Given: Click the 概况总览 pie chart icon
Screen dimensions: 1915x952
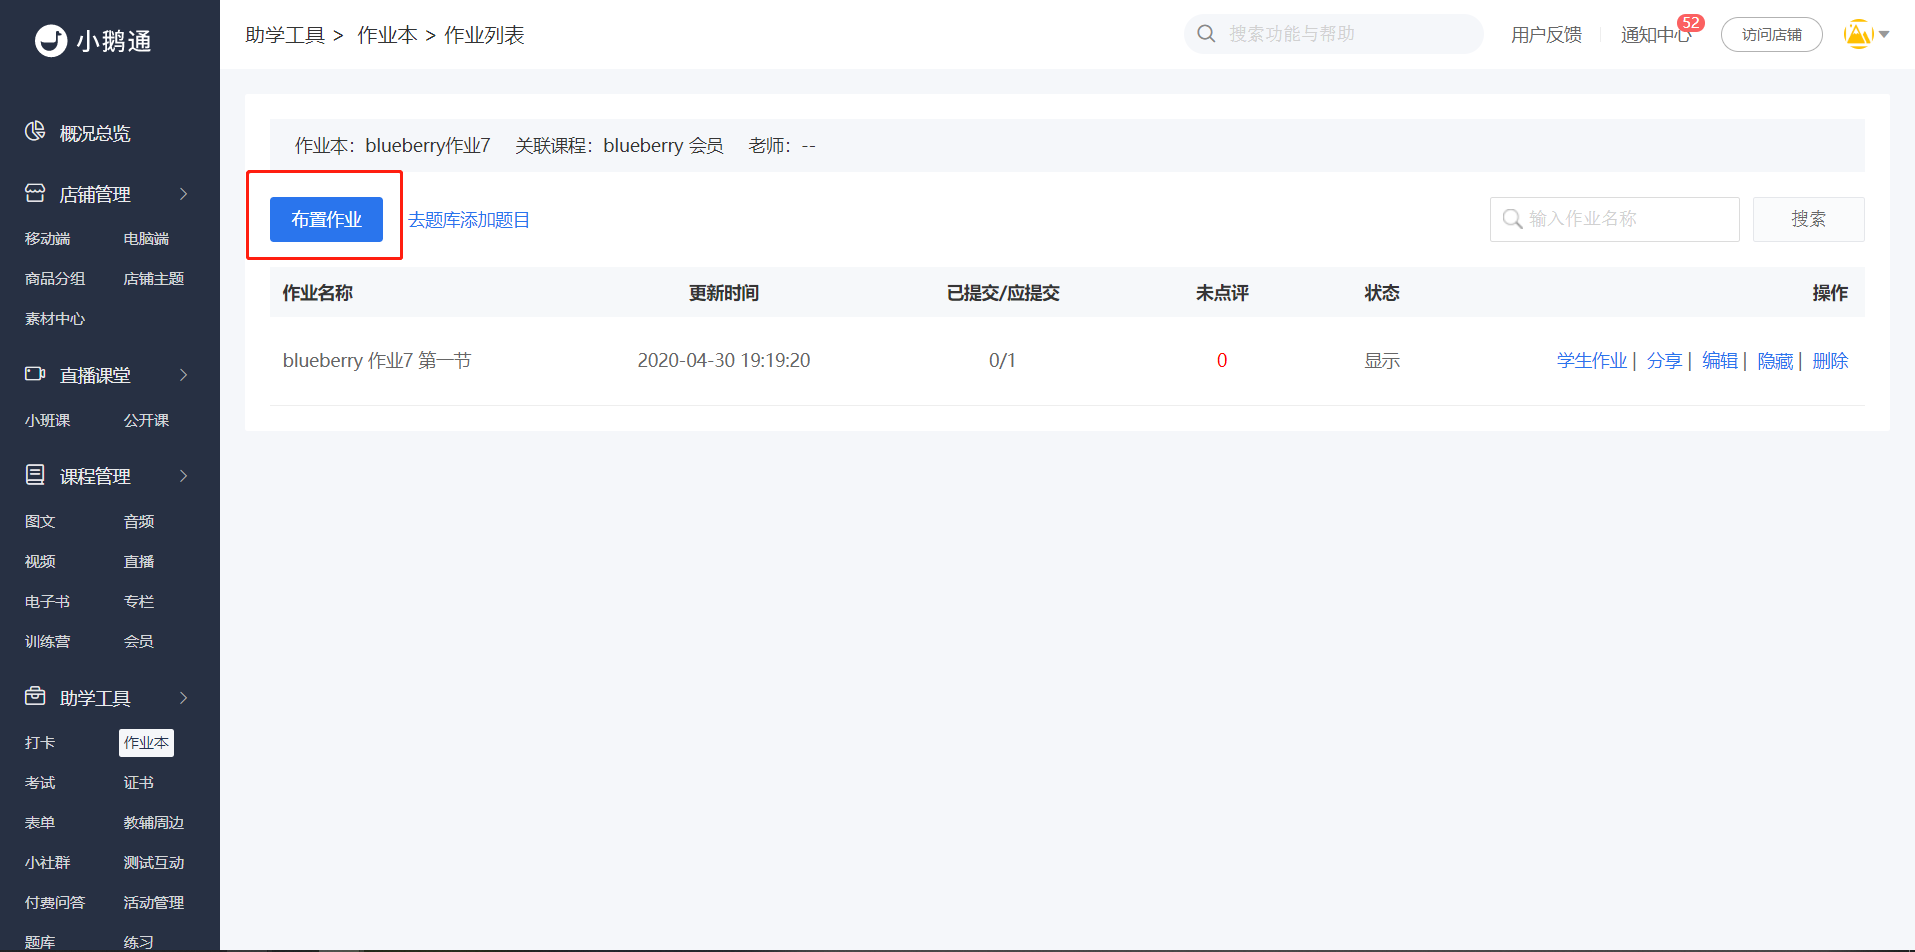Looking at the screenshot, I should 35,132.
